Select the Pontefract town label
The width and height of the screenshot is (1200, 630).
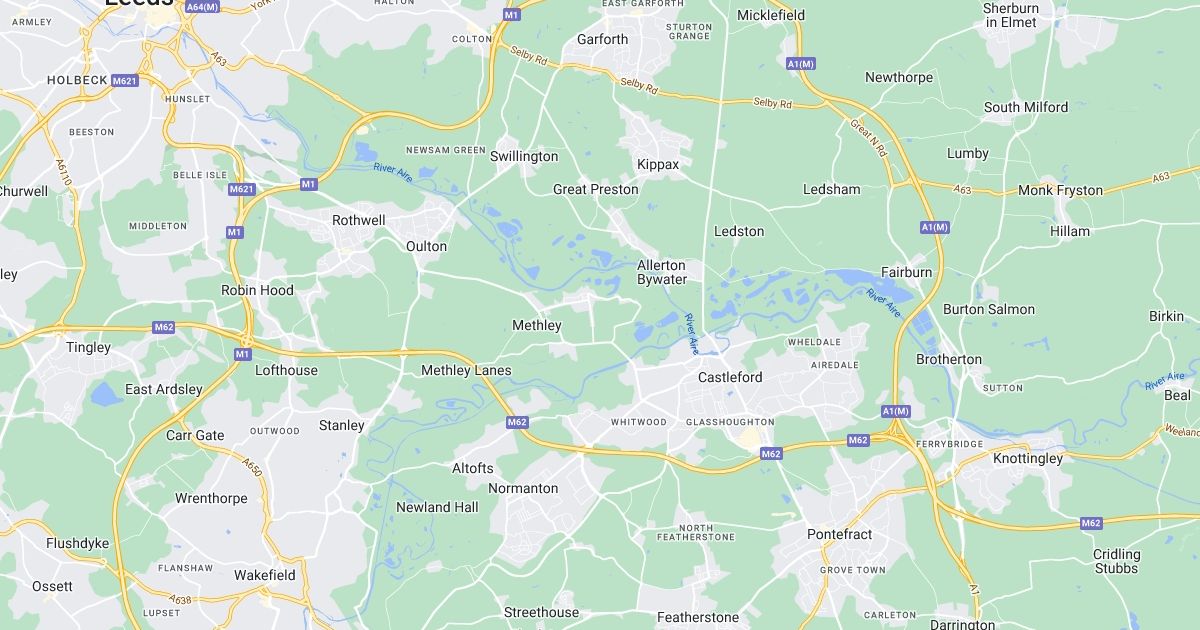click(x=840, y=534)
